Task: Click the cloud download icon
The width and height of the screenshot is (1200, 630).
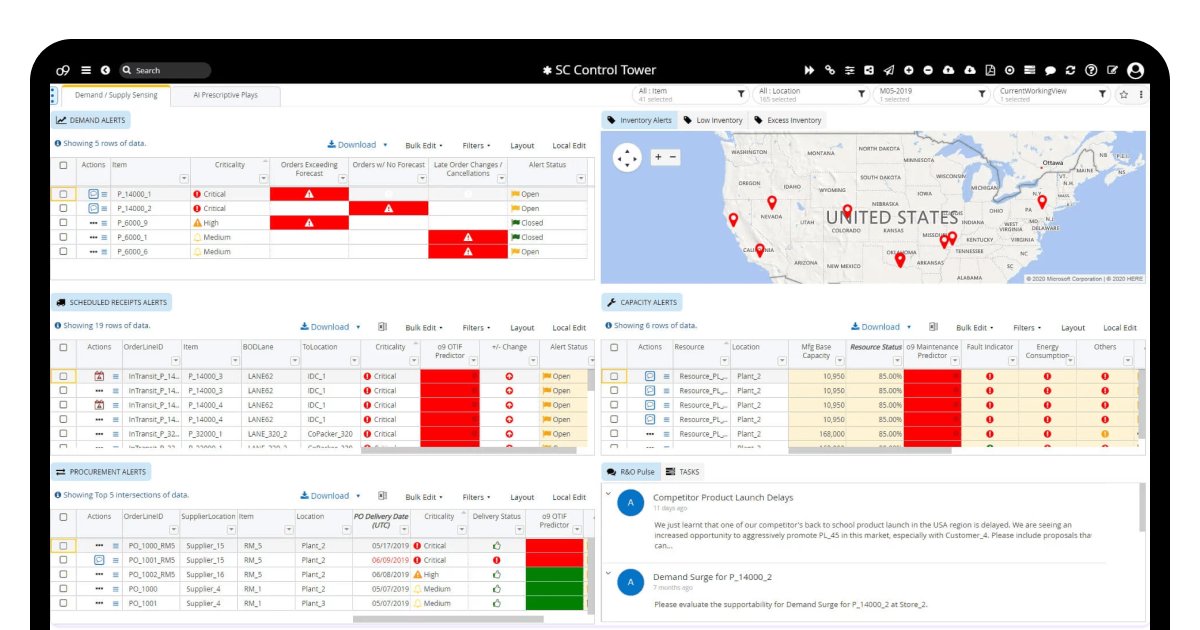Action: (x=970, y=70)
